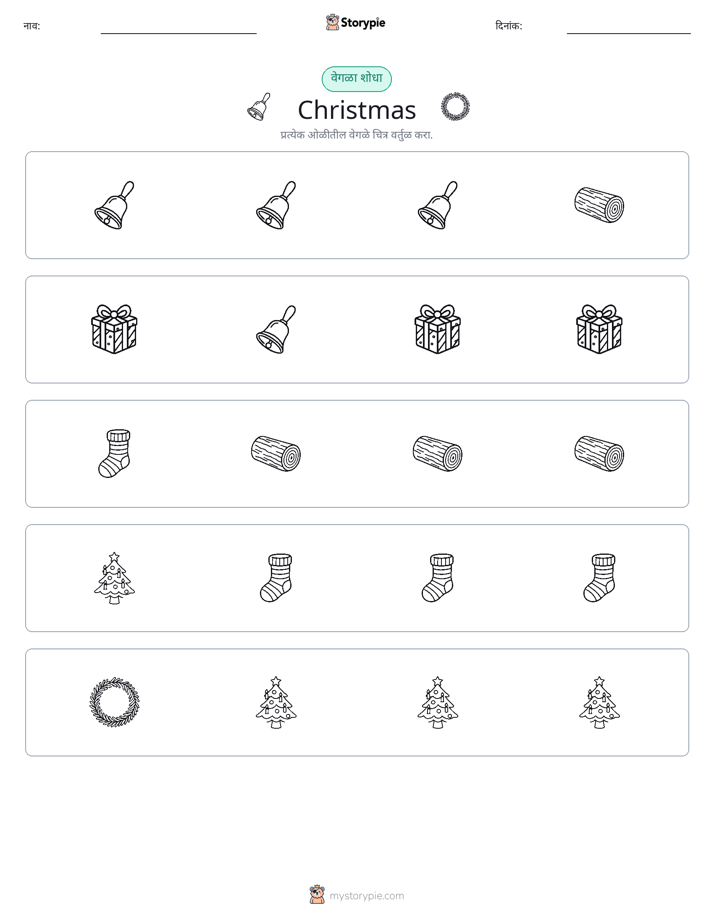This screenshot has height=924, width=714.
Task: Select the last log in the third row
Action: tap(599, 454)
